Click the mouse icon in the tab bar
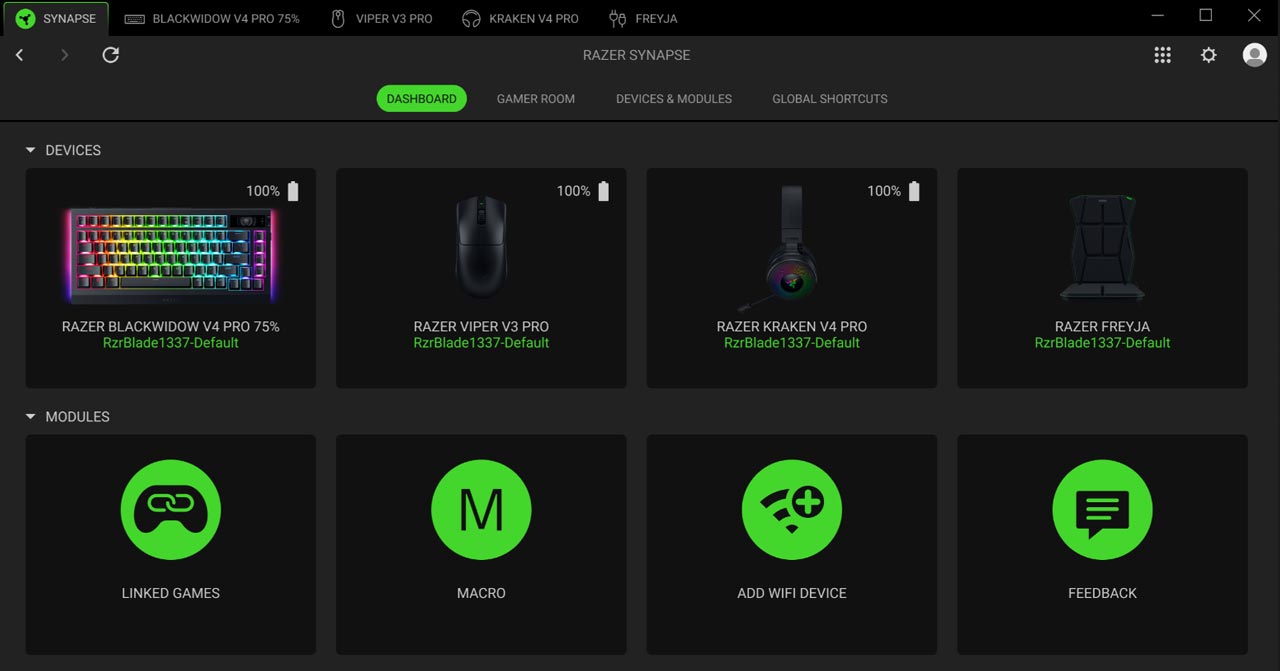The image size is (1280, 671). click(x=338, y=19)
